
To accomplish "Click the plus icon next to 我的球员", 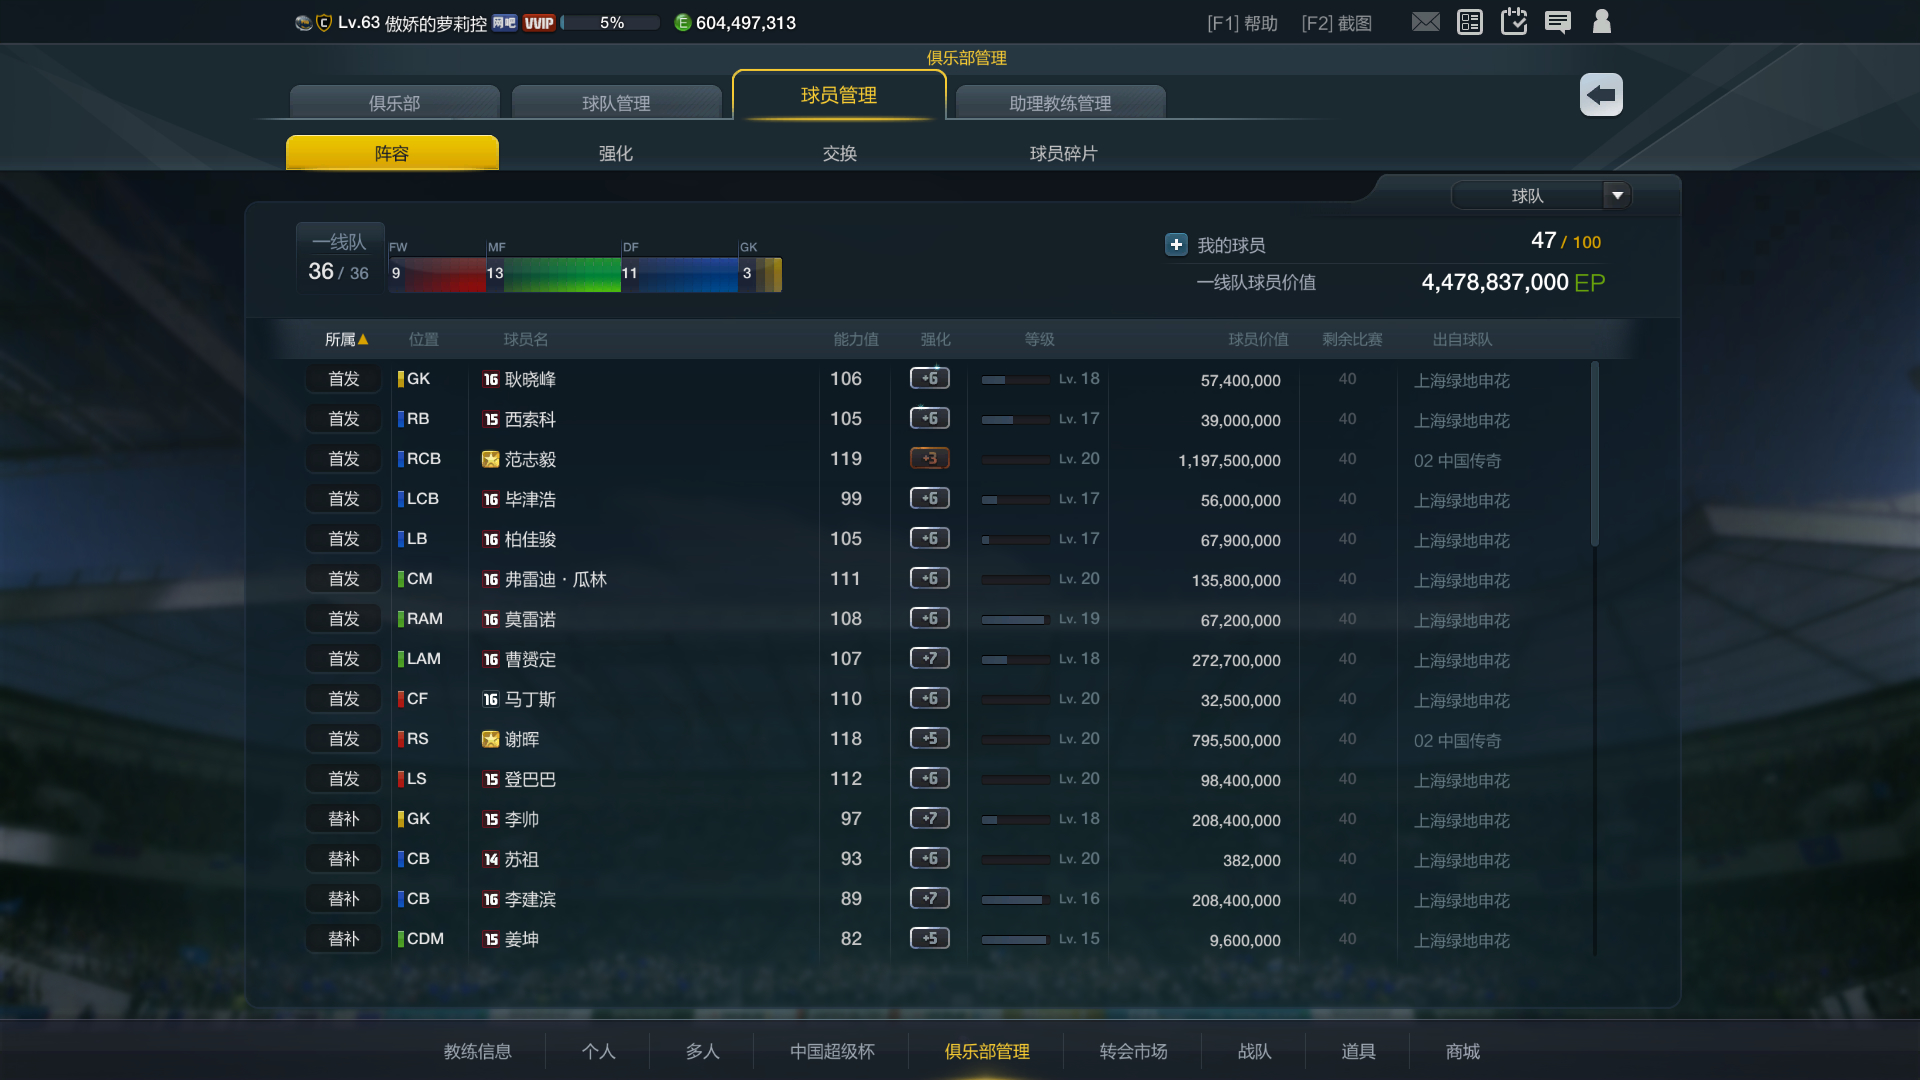I will click(1176, 244).
